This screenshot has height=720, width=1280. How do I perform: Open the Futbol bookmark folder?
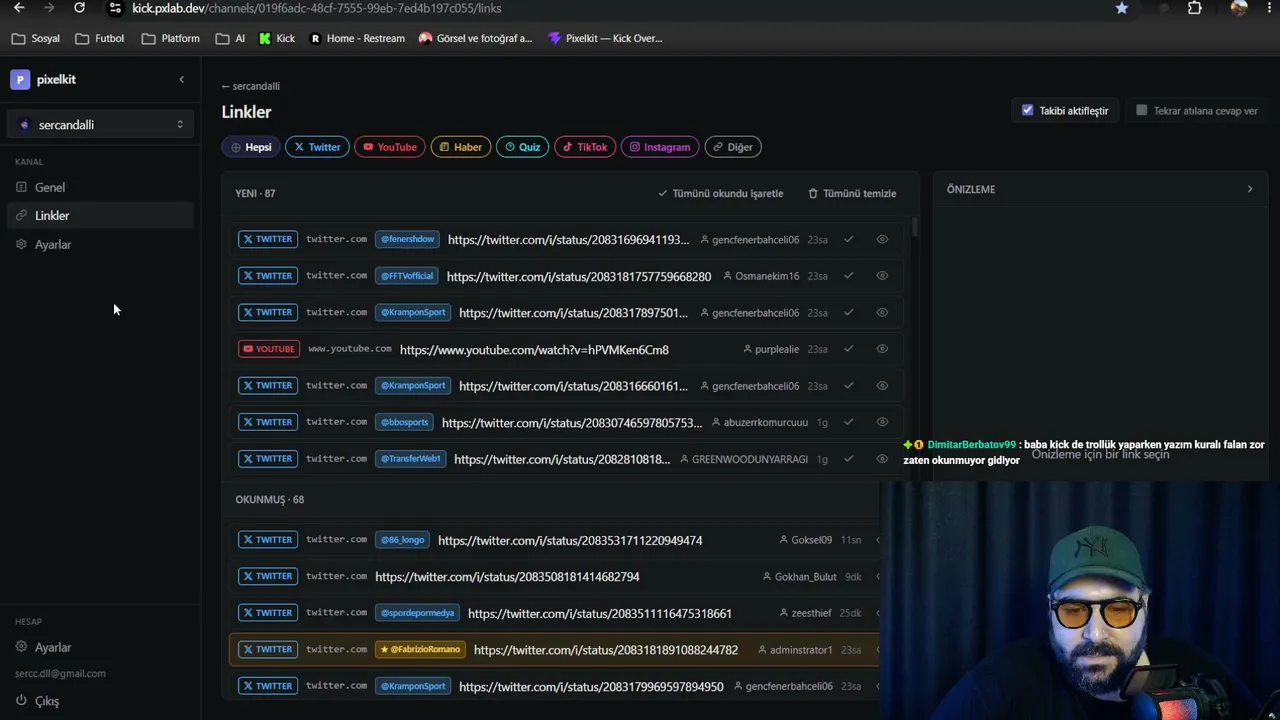100,38
